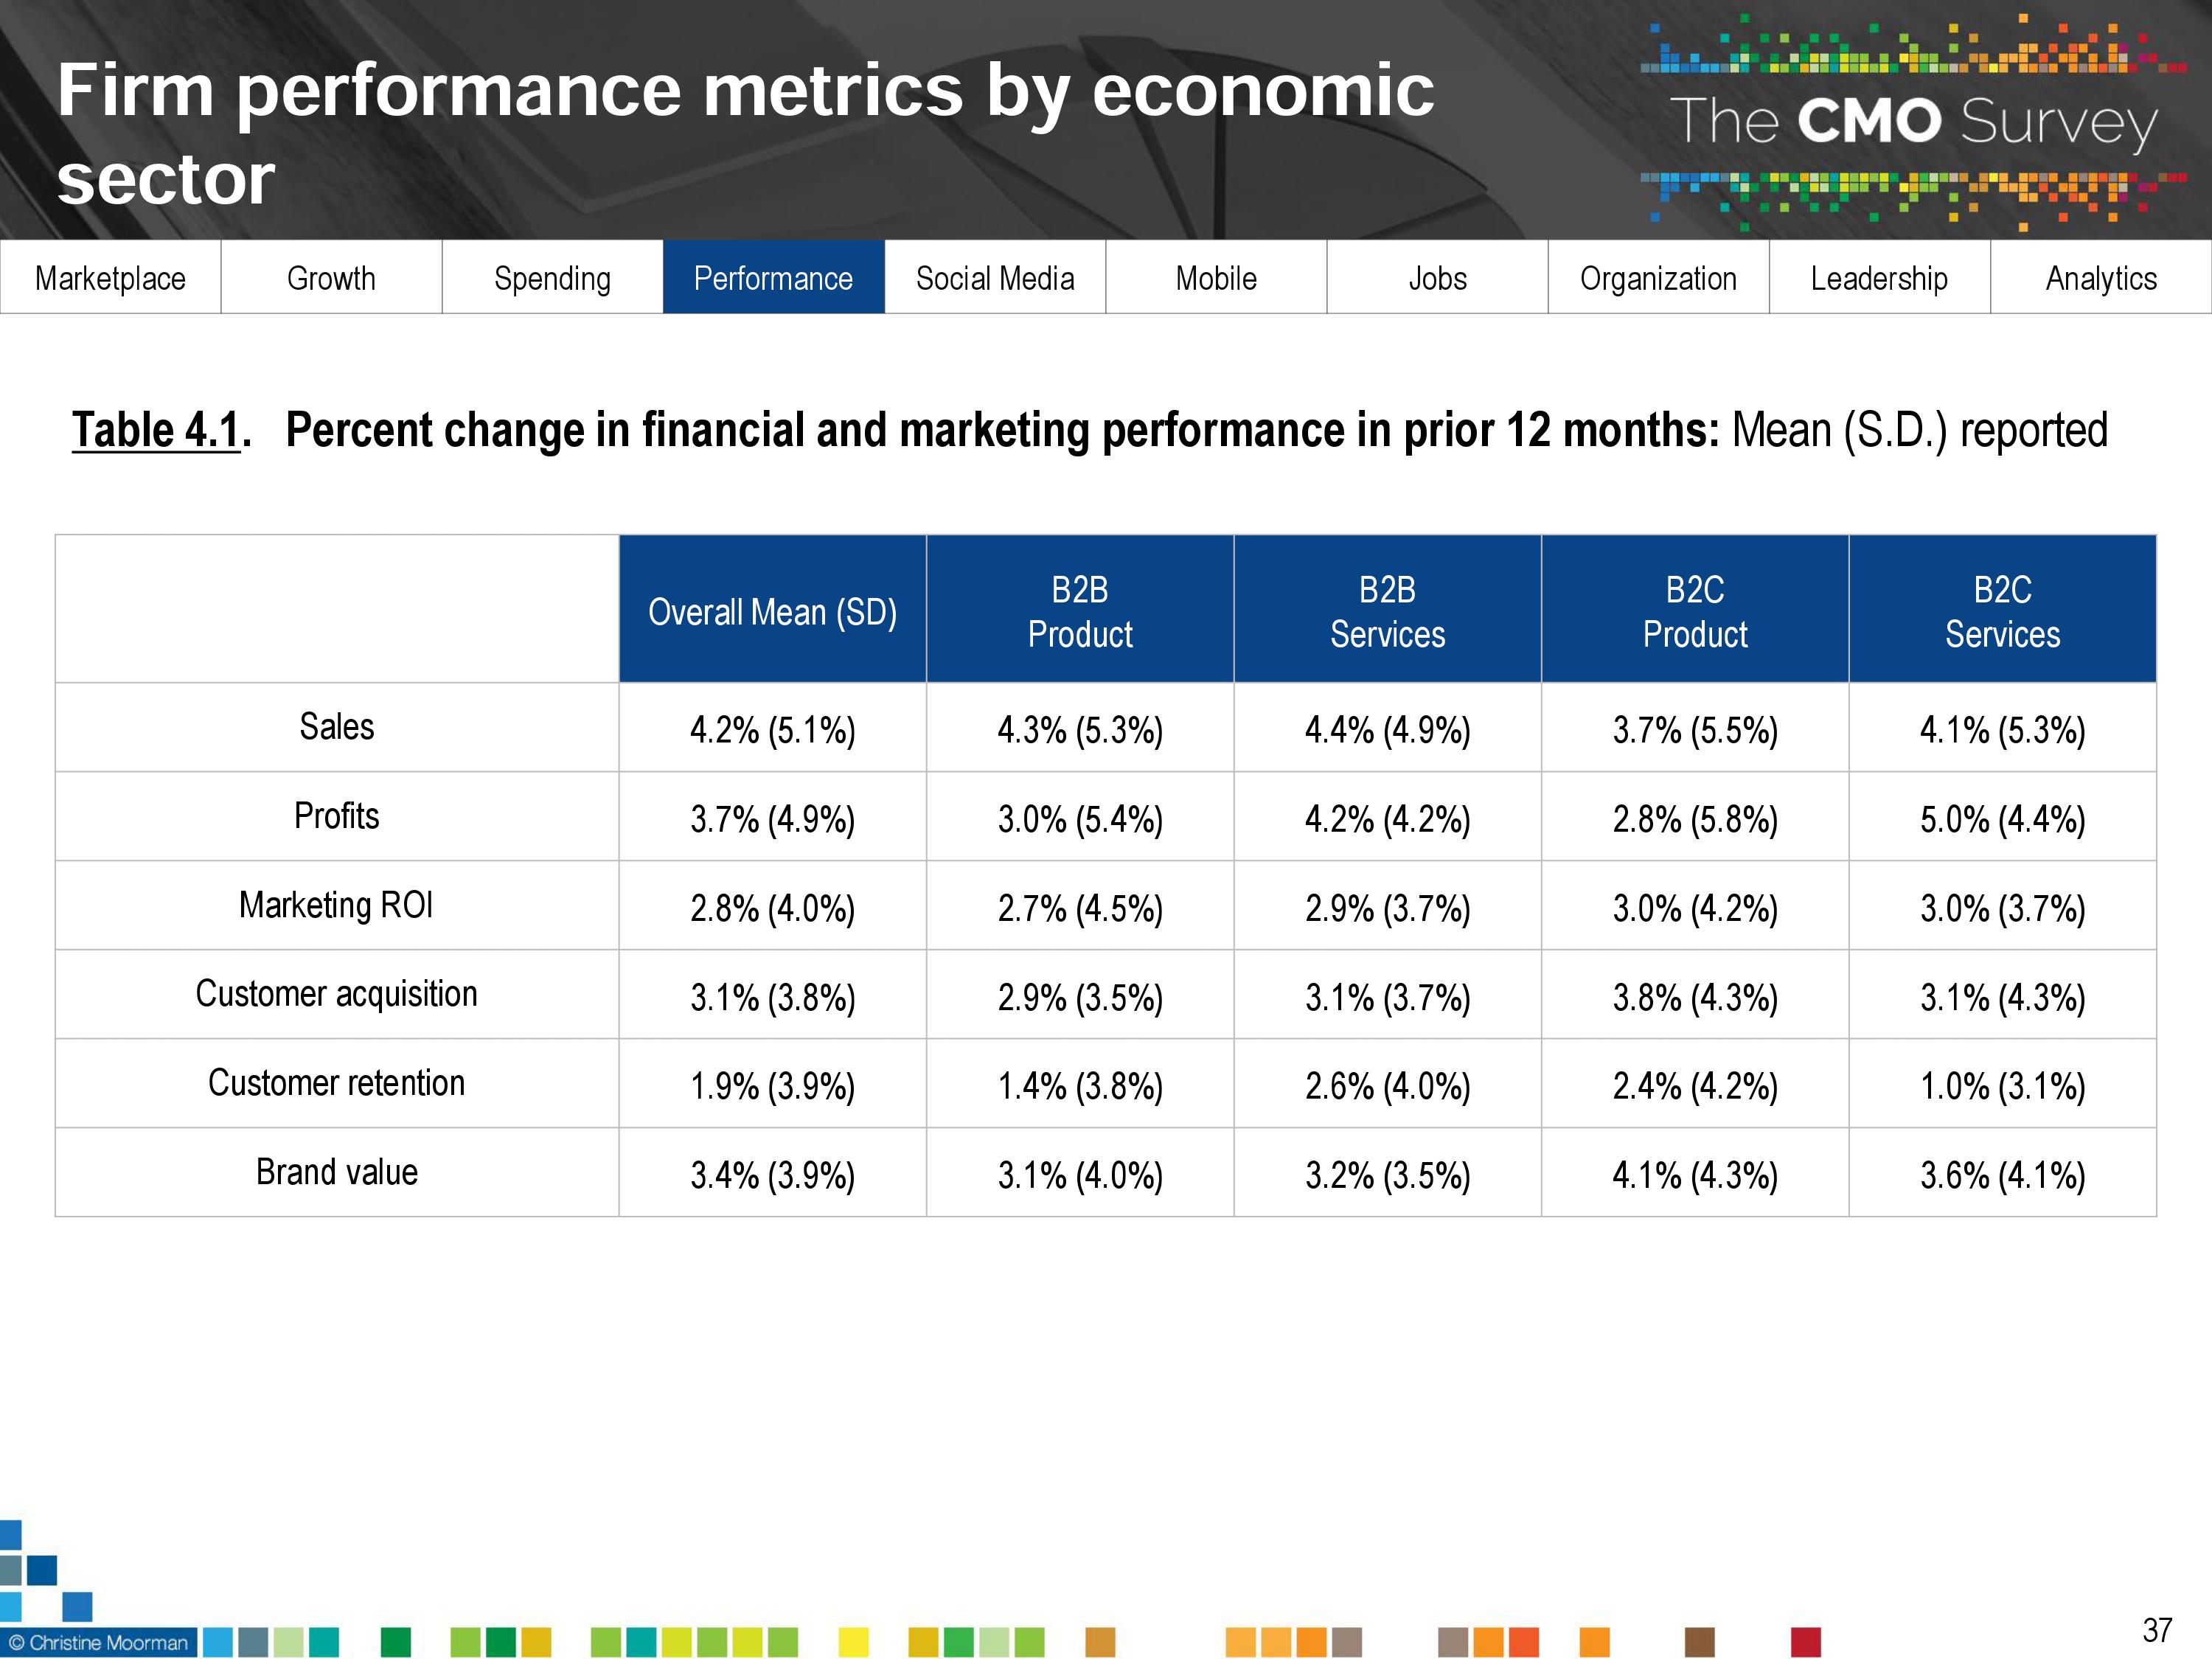Click The CMO Survey logo
Viewport: 2212px width, 1659px height.
coord(1912,122)
